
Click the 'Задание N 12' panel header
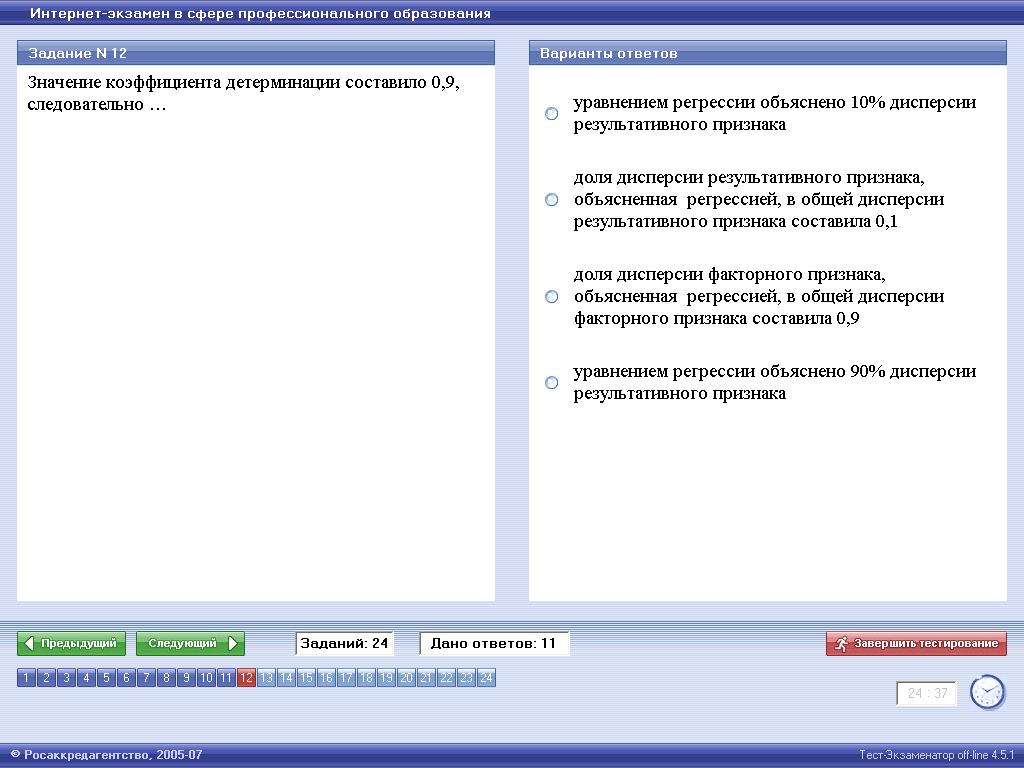(256, 53)
